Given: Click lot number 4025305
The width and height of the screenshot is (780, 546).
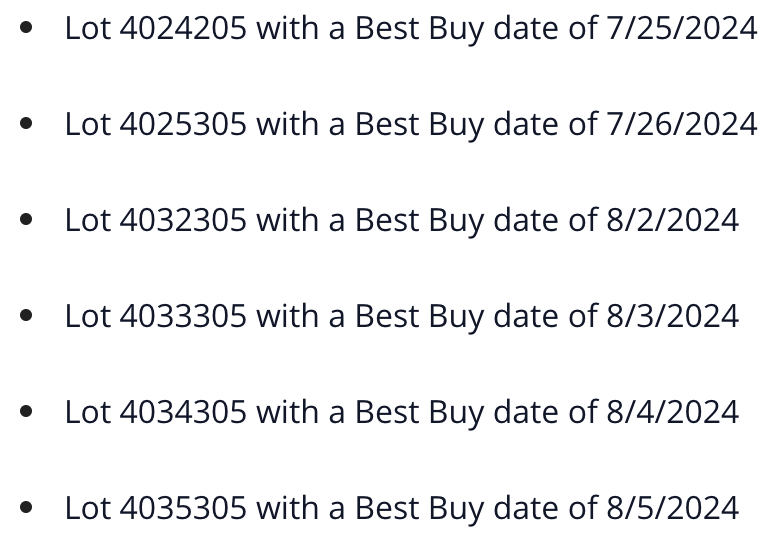Looking at the screenshot, I should pos(183,124).
